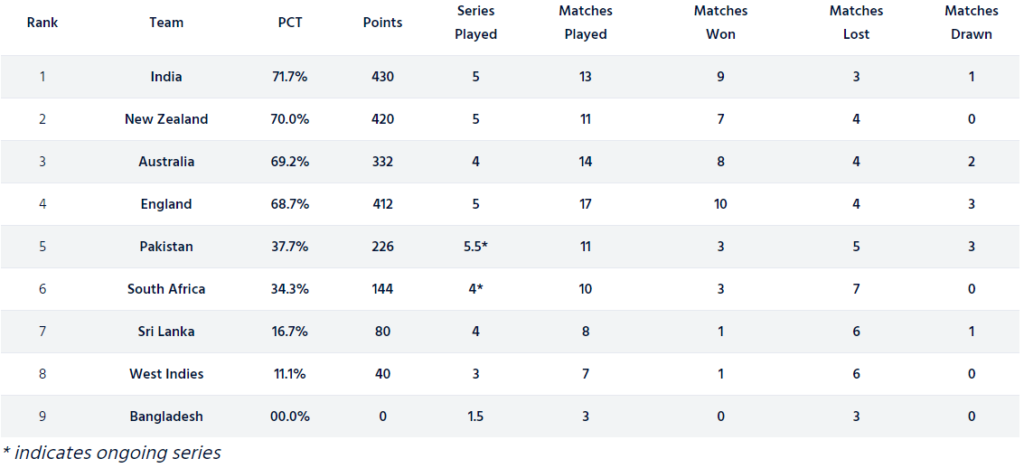This screenshot has height=468, width=1024.
Task: Click the New Zealand team name
Action: (166, 119)
